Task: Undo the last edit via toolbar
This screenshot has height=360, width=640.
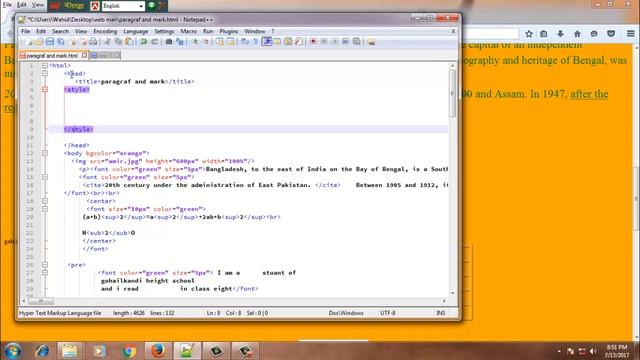Action: point(144,42)
